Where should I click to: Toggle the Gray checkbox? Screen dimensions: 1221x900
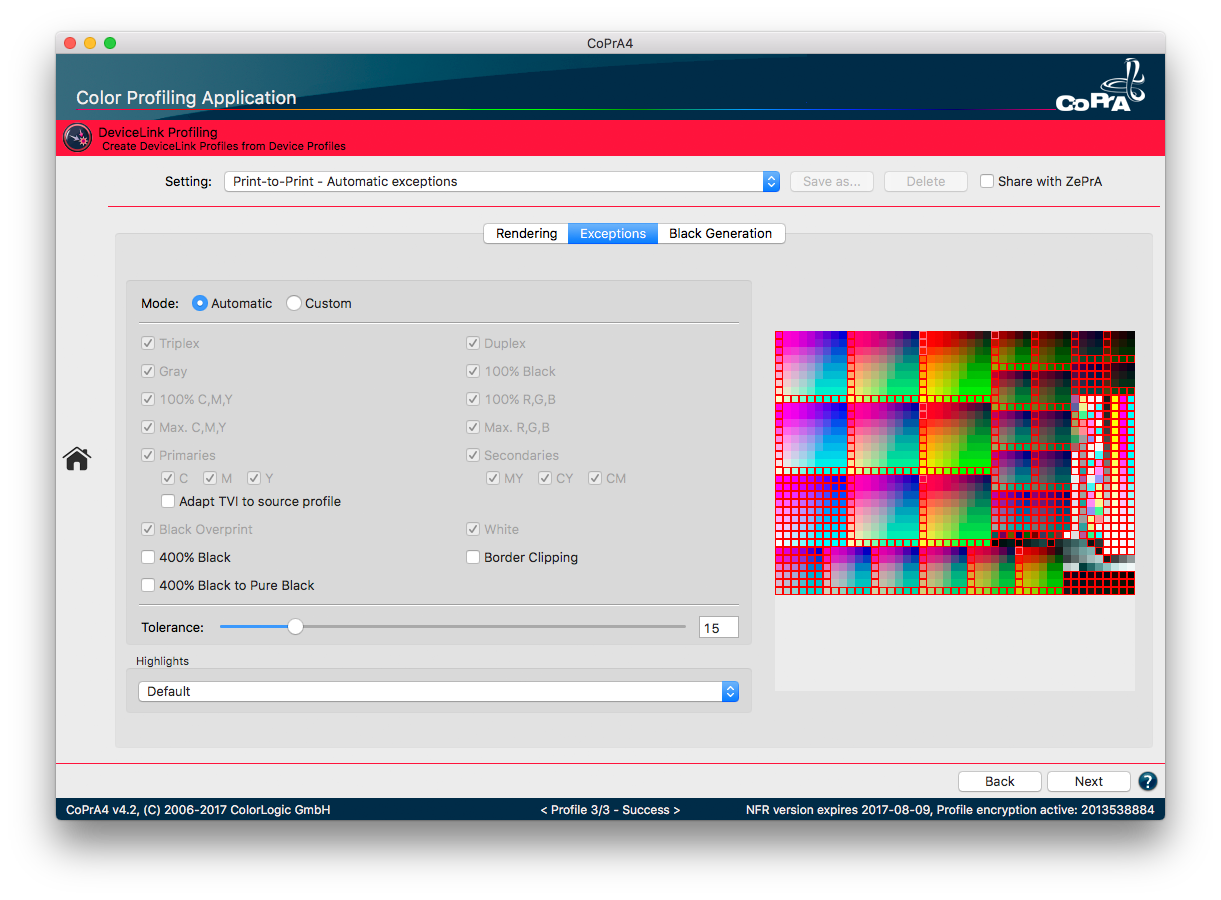pos(148,371)
